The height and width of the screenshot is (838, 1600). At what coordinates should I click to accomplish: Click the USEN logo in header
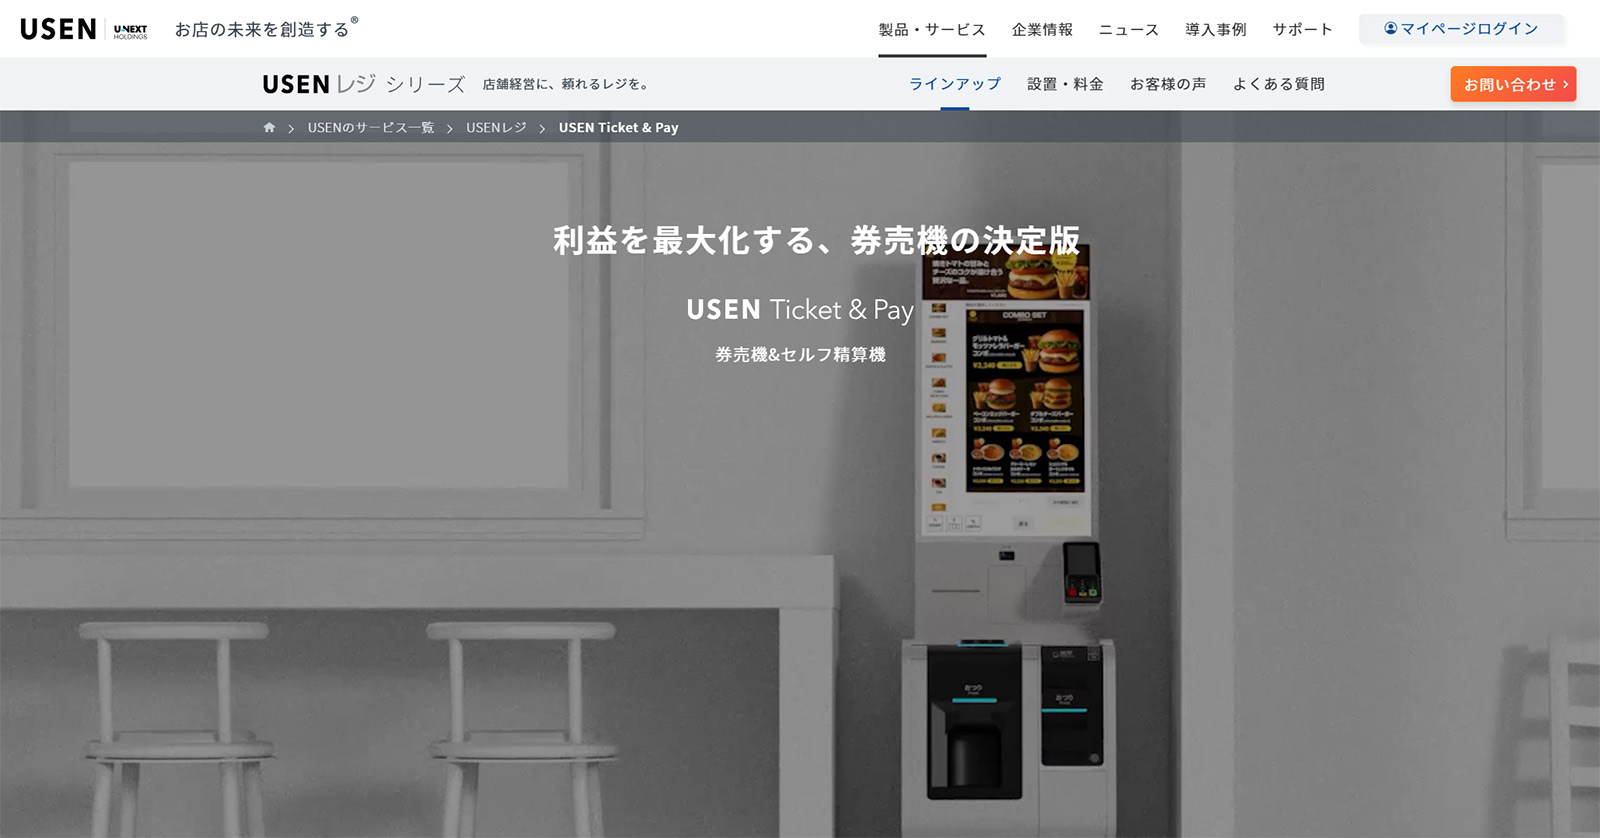pyautogui.click(x=58, y=29)
